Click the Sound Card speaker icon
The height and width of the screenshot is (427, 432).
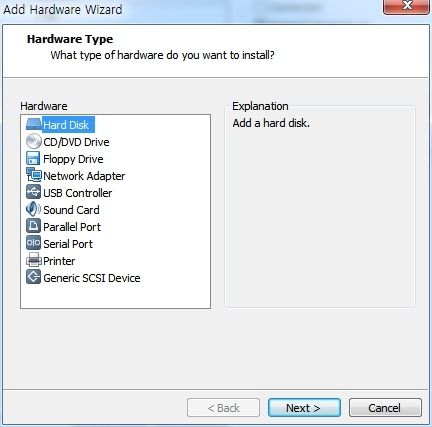(34, 209)
